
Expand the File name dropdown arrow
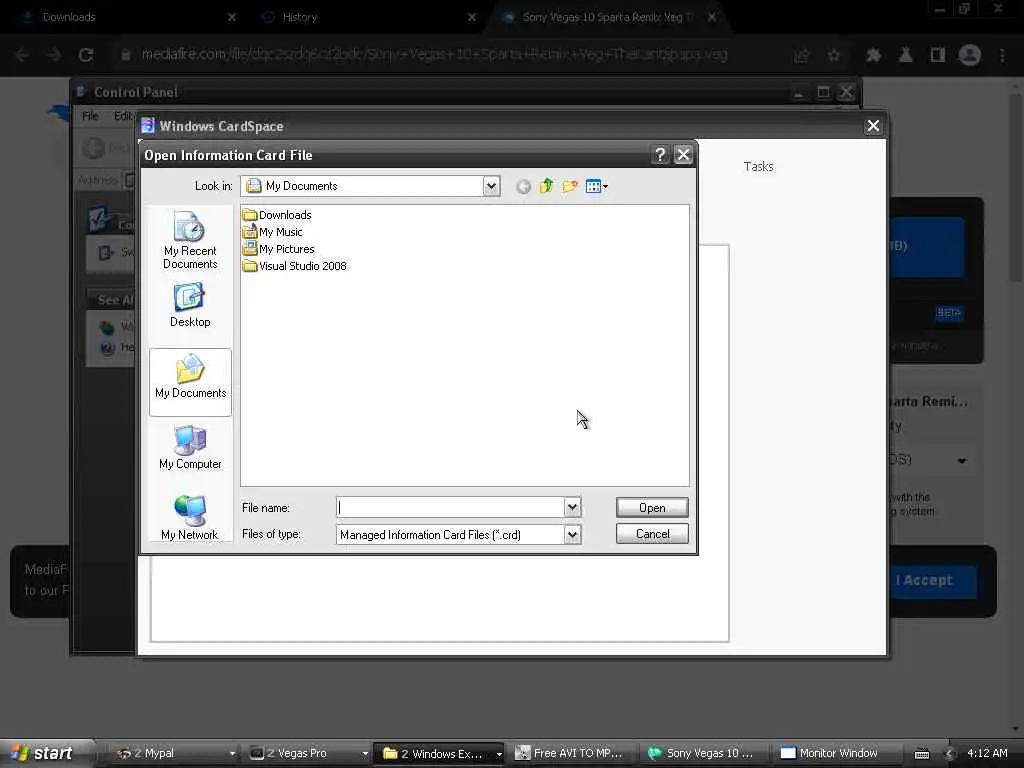(x=572, y=507)
